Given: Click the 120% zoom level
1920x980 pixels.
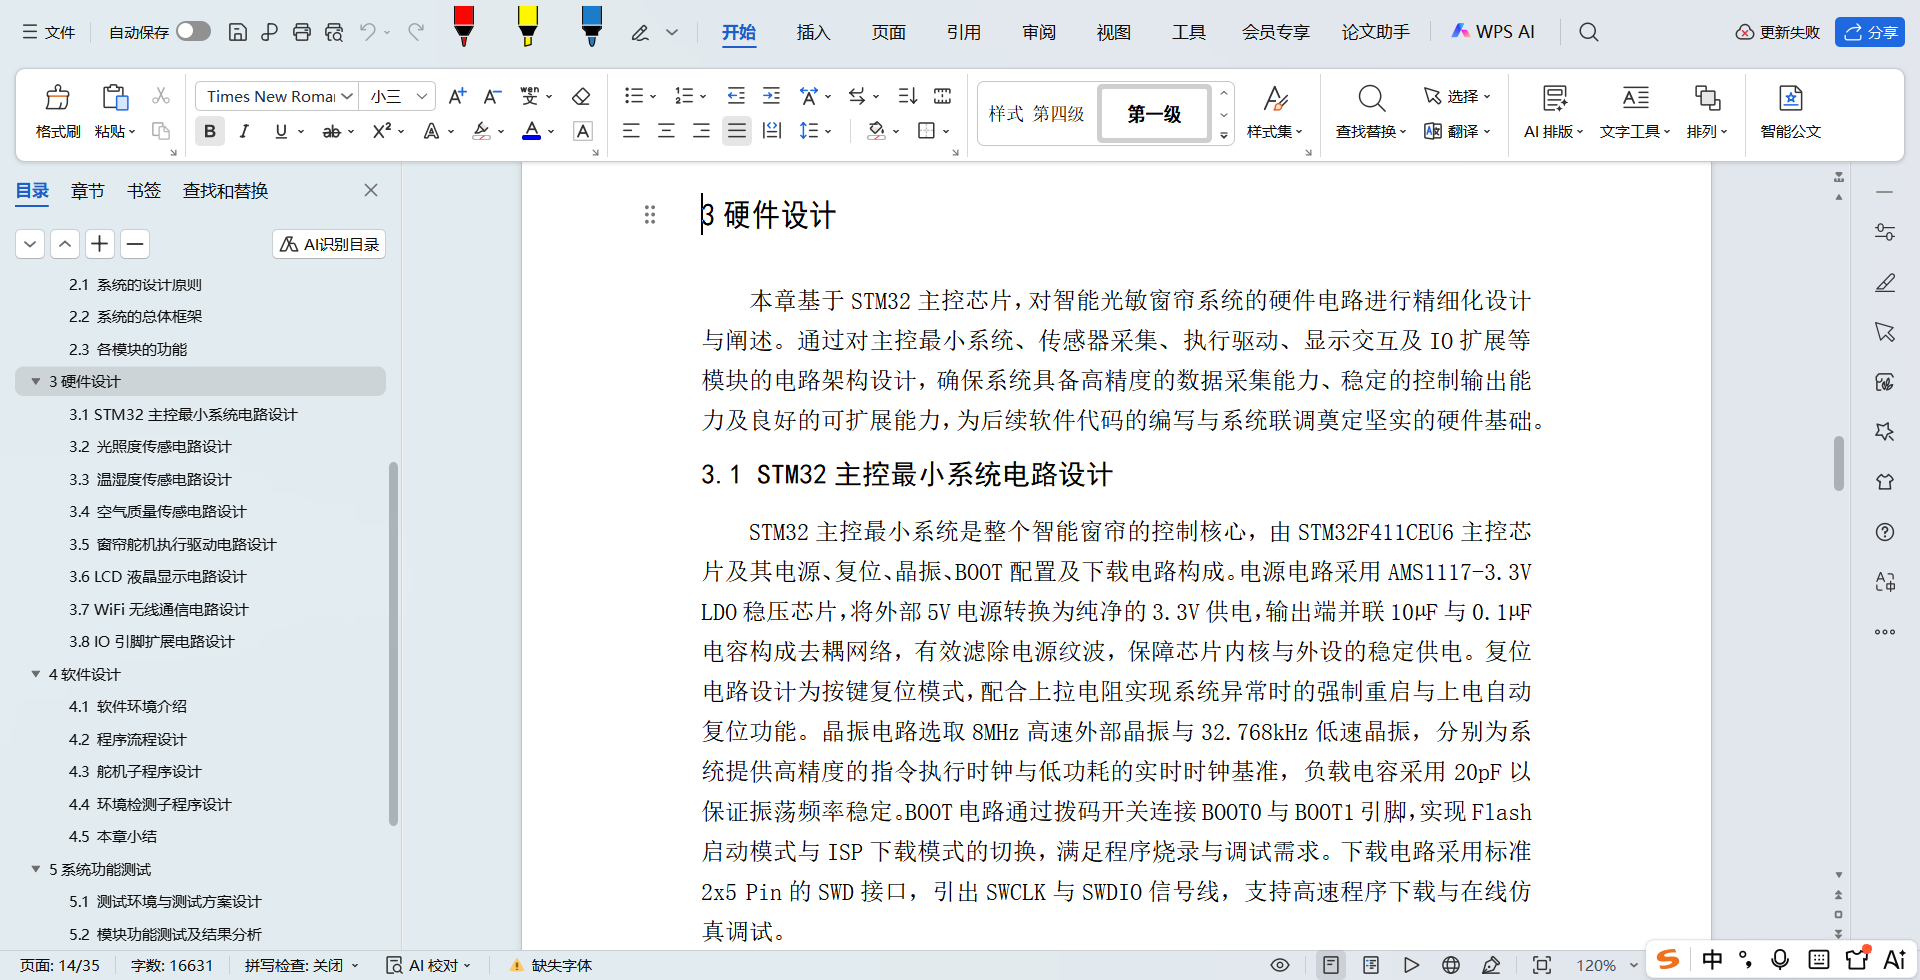Looking at the screenshot, I should 1596,966.
